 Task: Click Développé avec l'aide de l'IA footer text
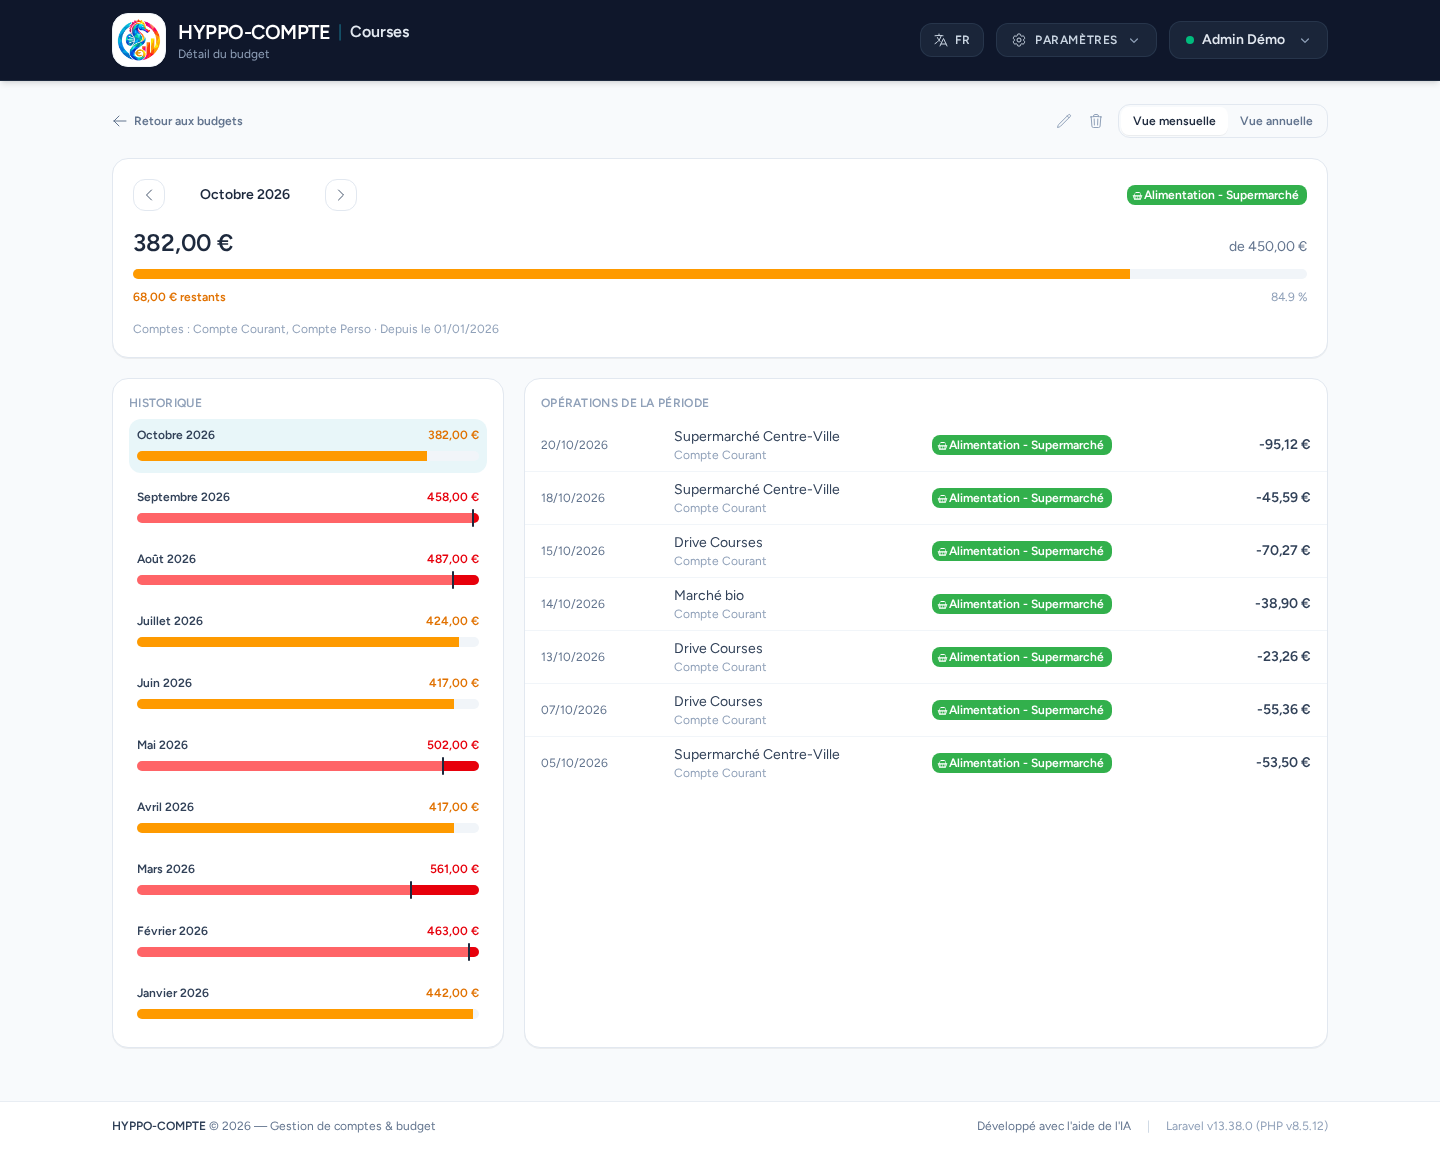pos(1054,1126)
